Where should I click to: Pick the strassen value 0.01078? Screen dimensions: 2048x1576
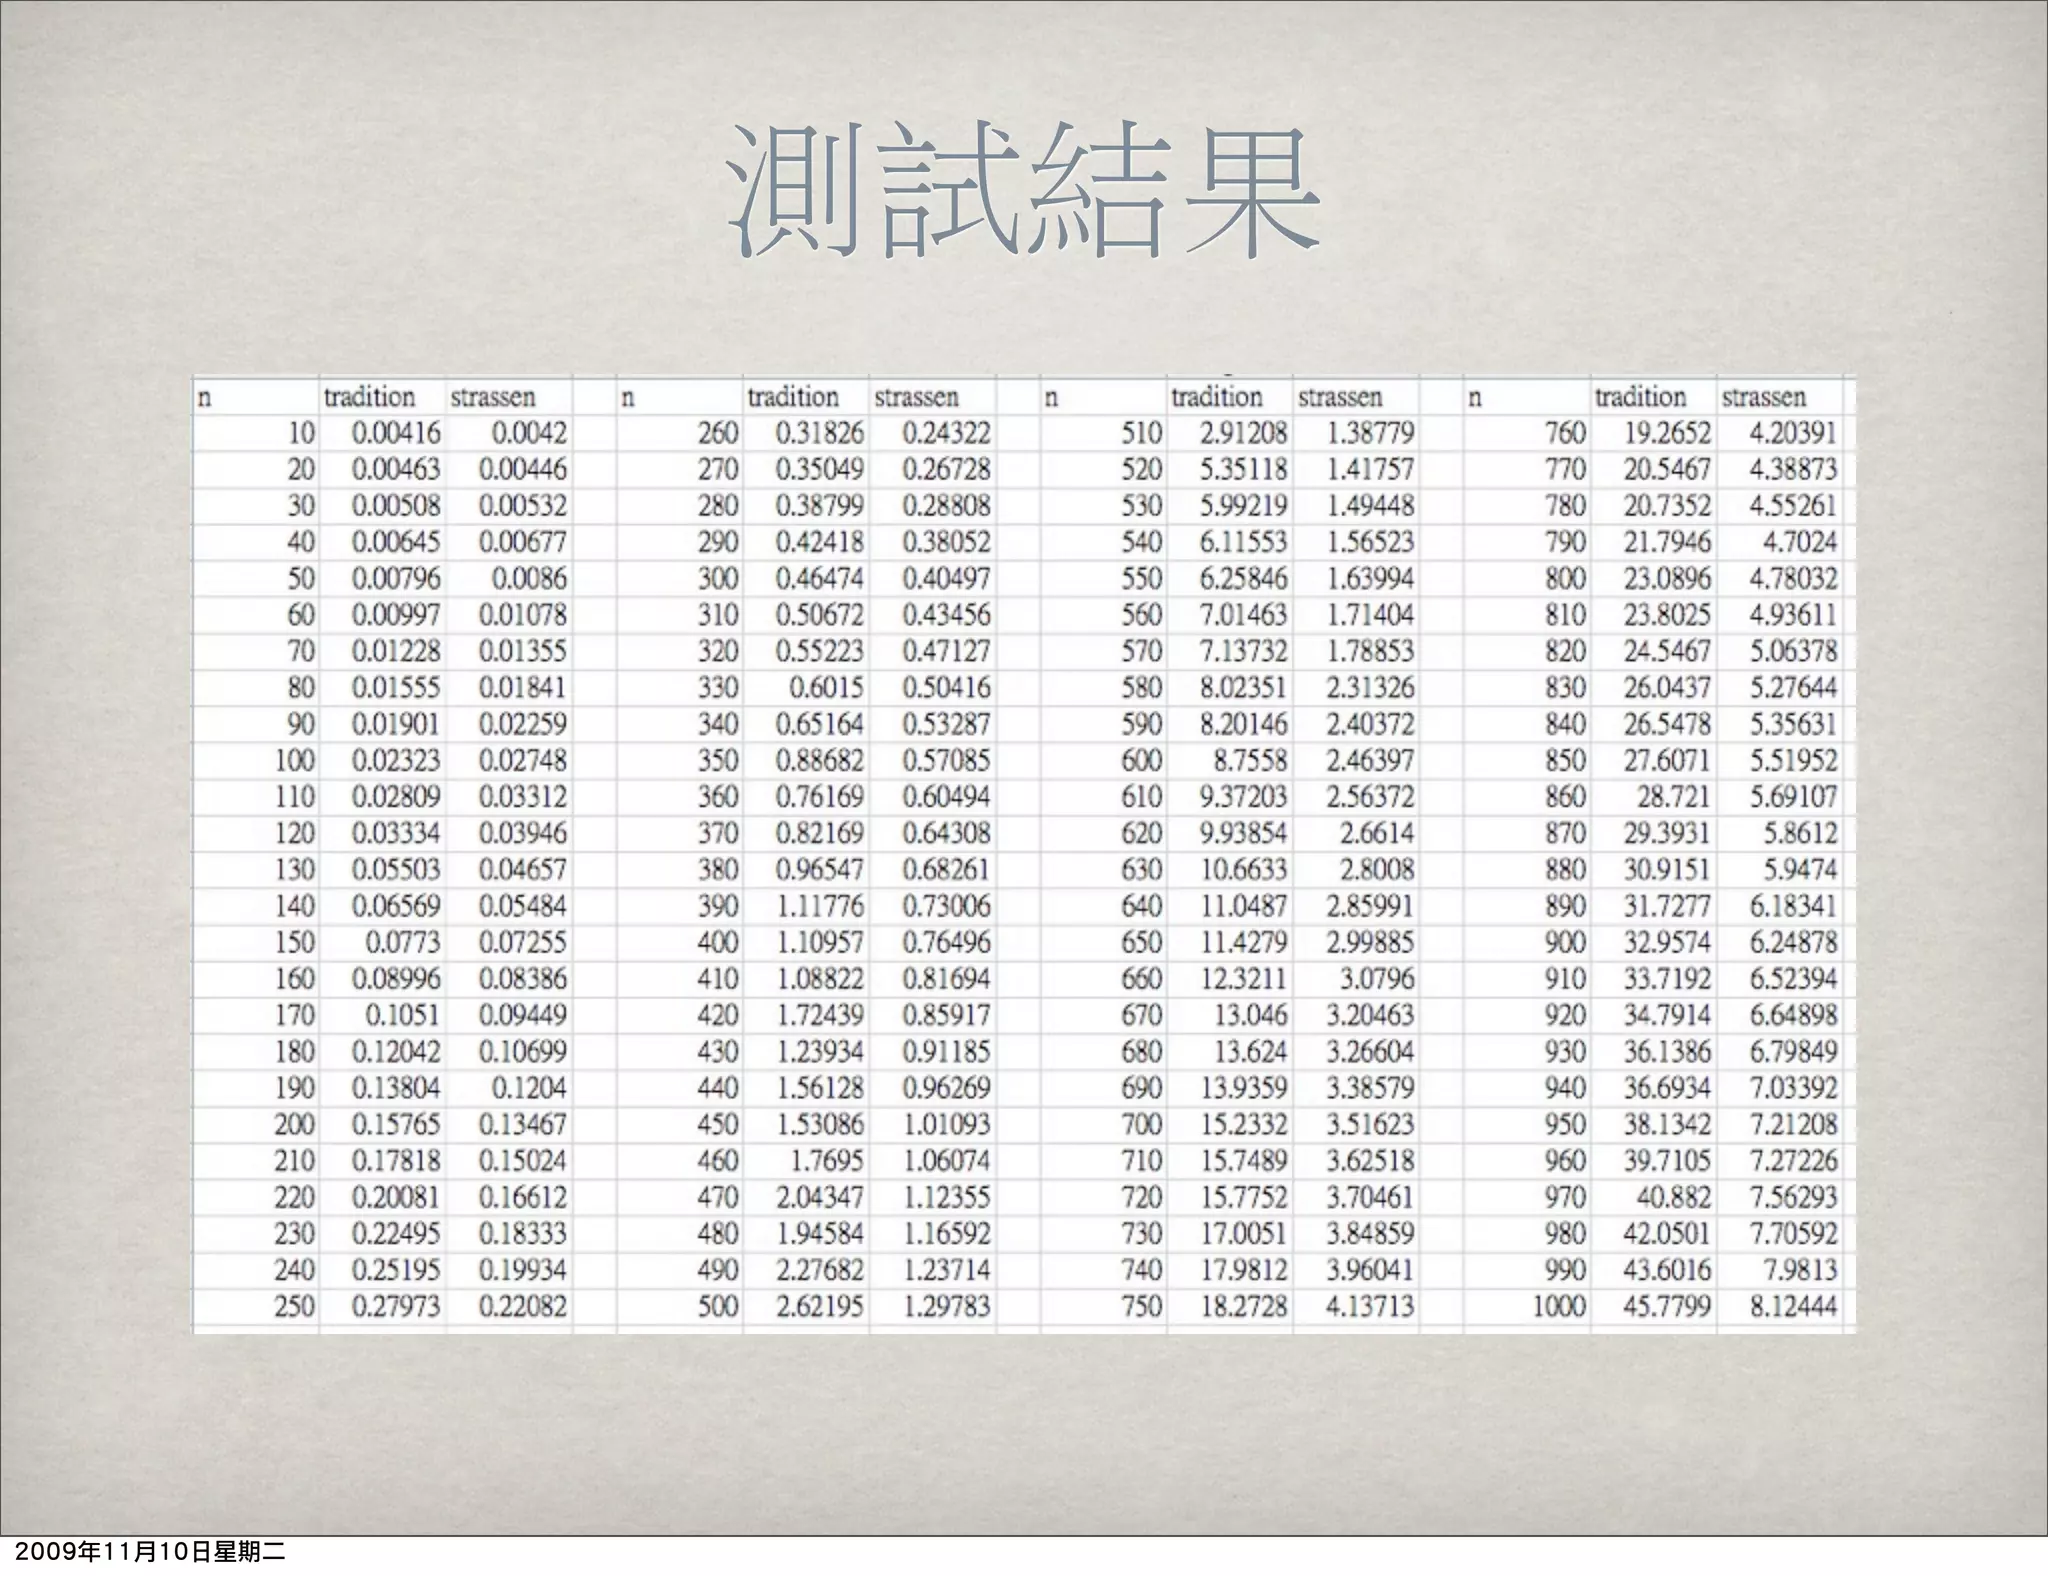[x=522, y=615]
